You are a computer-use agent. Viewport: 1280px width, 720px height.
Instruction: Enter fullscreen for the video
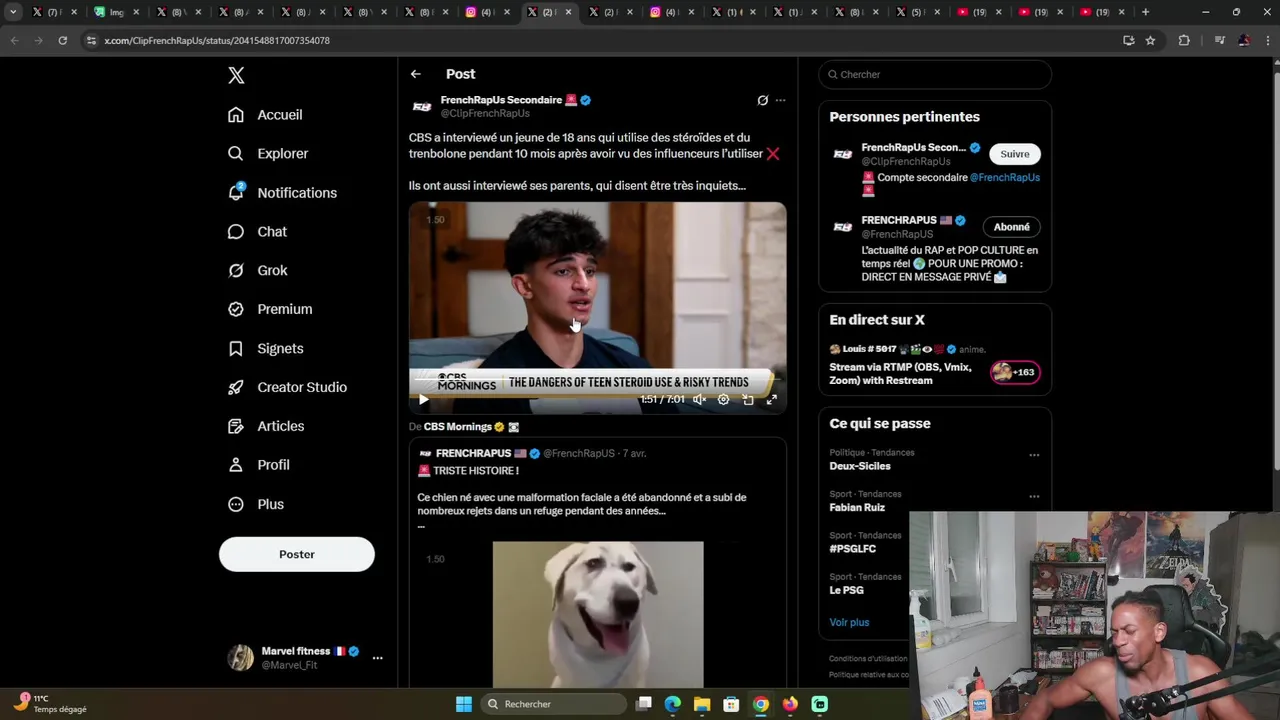point(772,399)
